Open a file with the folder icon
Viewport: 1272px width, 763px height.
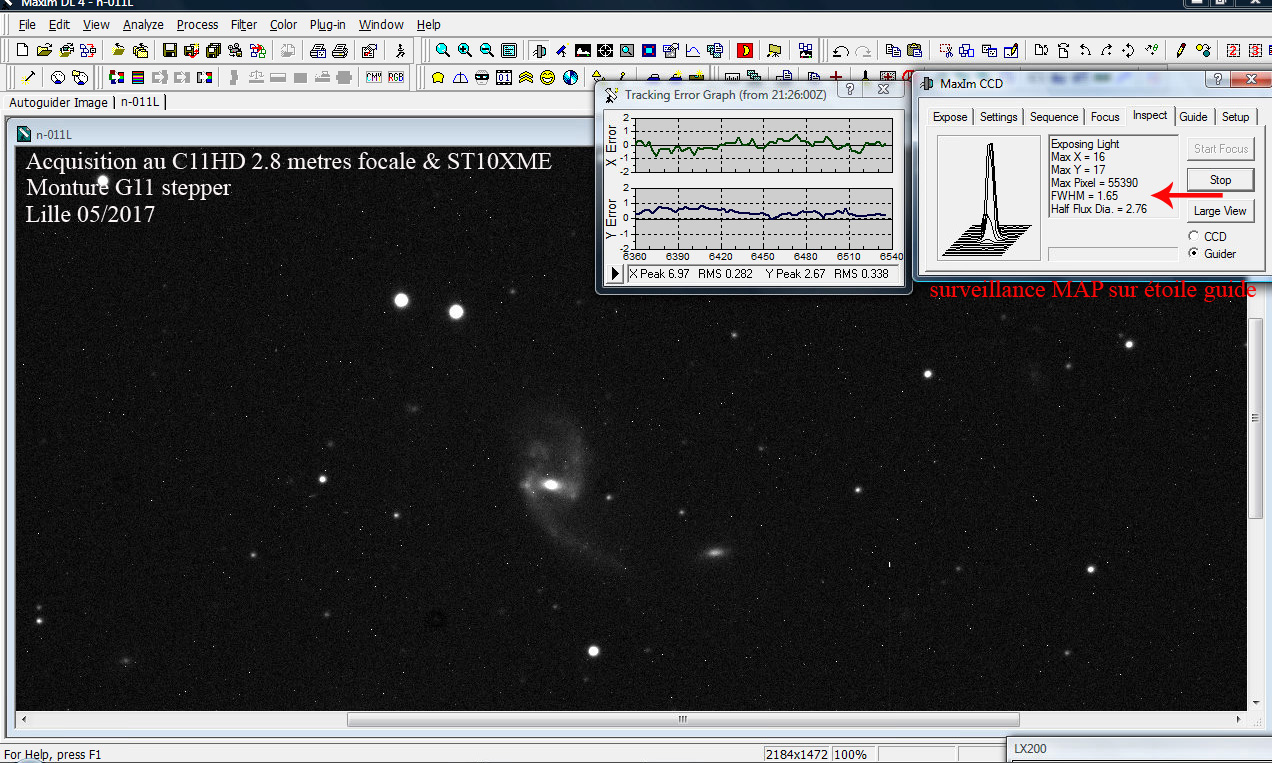[x=44, y=50]
